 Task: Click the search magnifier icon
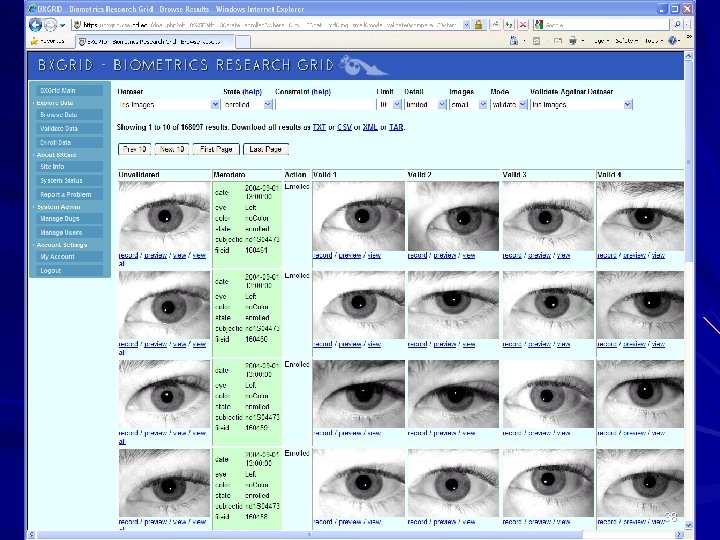pos(677,25)
